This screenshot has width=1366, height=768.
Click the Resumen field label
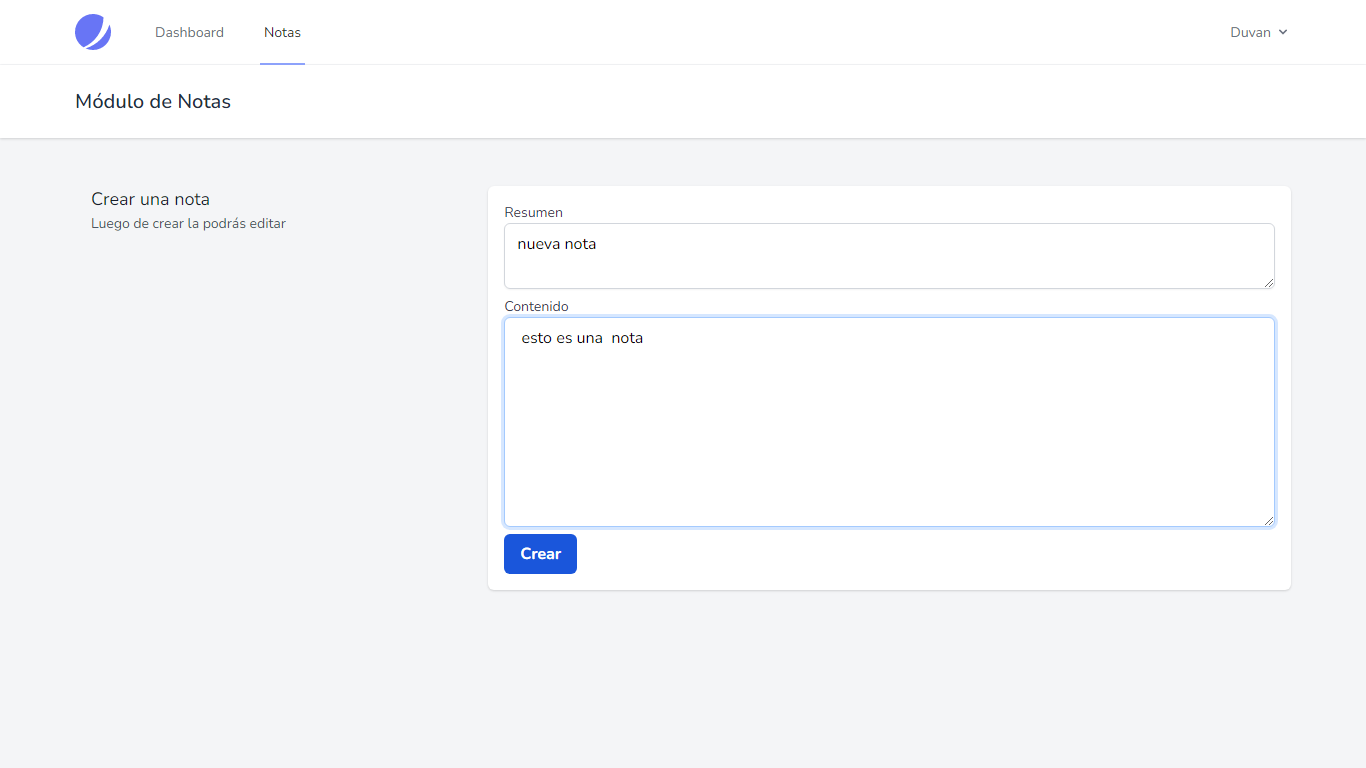pyautogui.click(x=533, y=212)
